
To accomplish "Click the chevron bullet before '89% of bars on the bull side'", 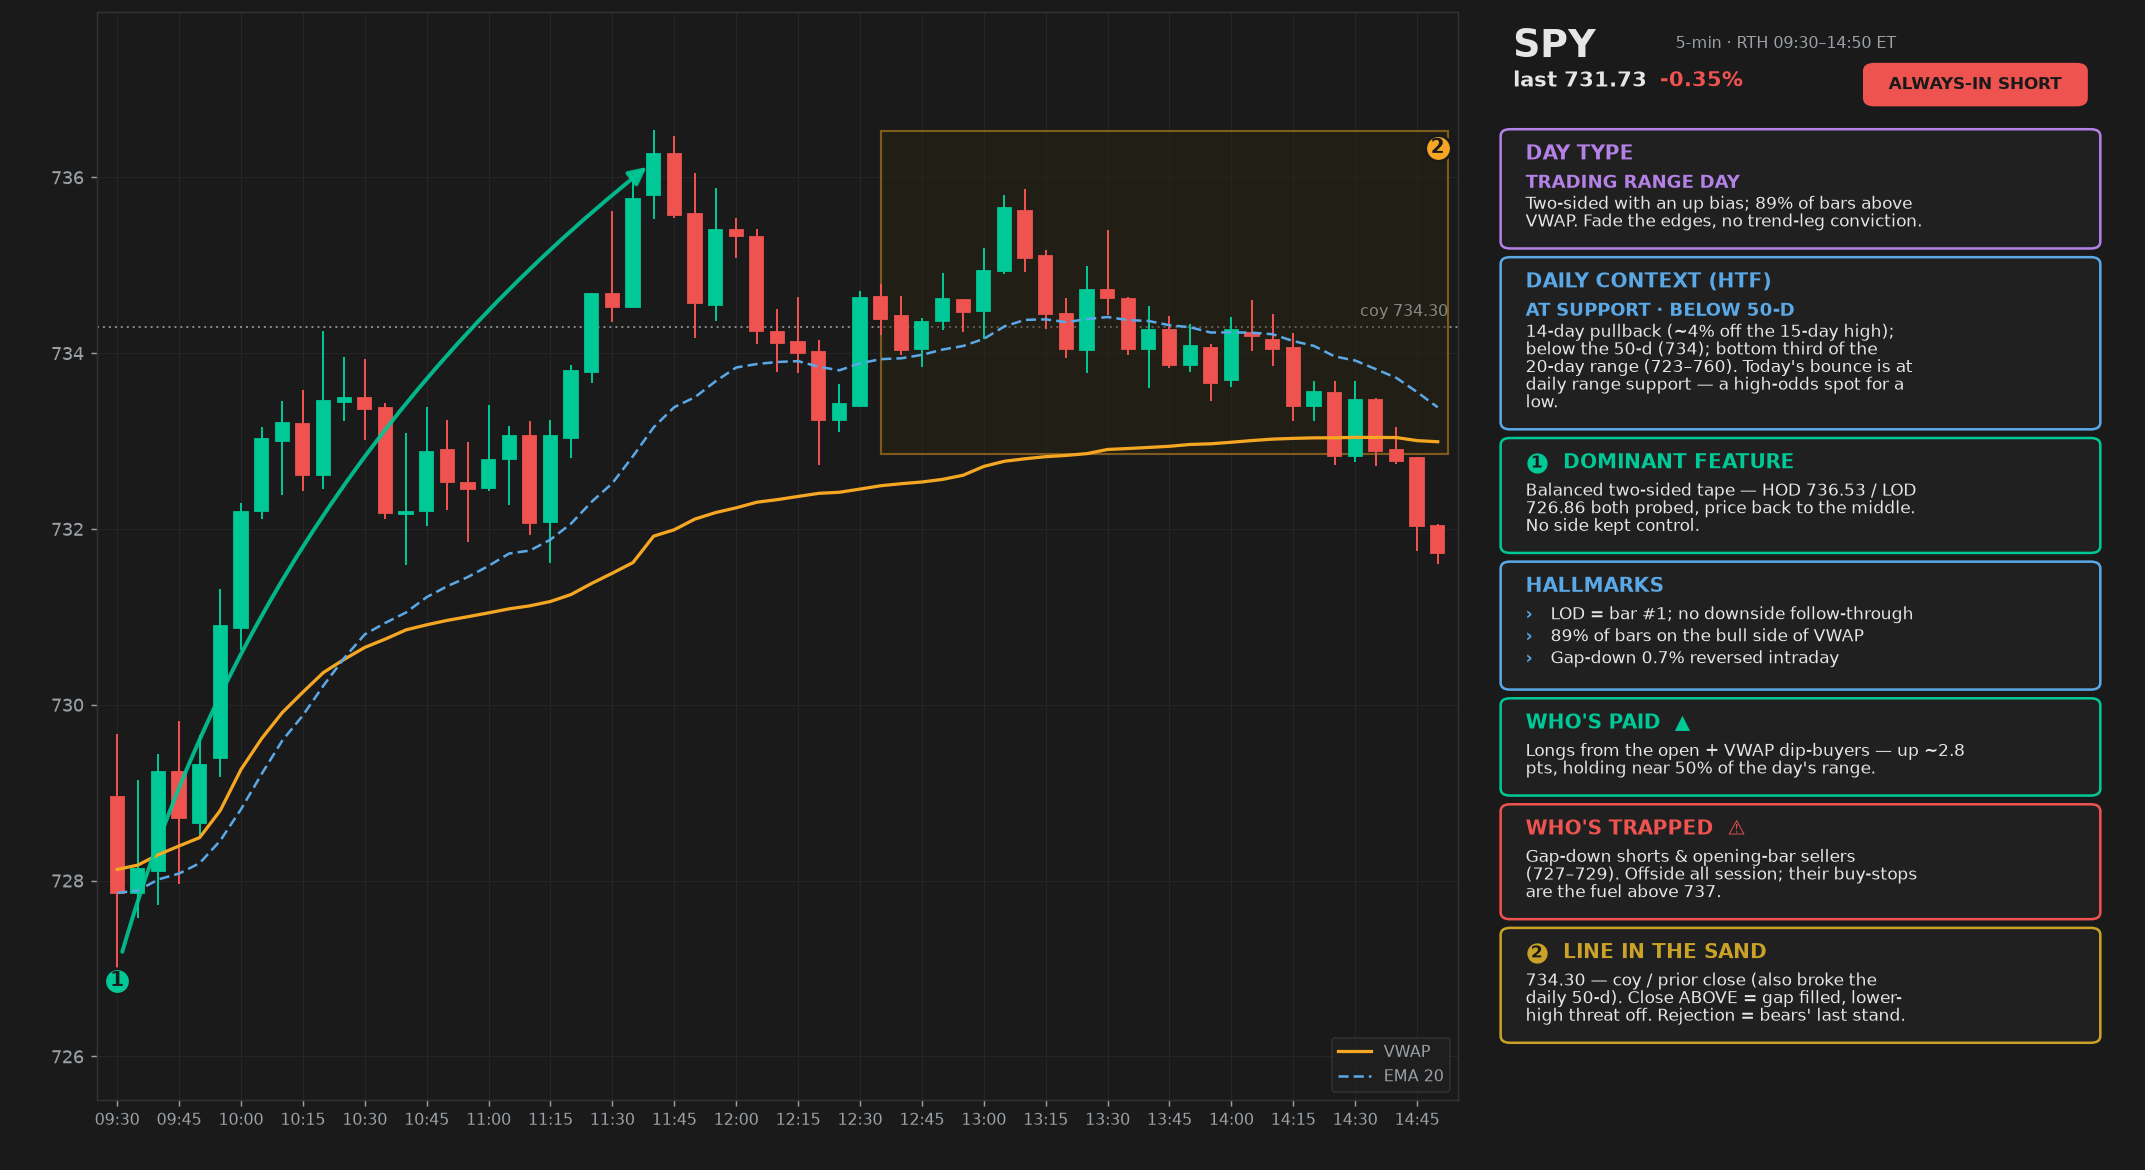I will (1529, 636).
